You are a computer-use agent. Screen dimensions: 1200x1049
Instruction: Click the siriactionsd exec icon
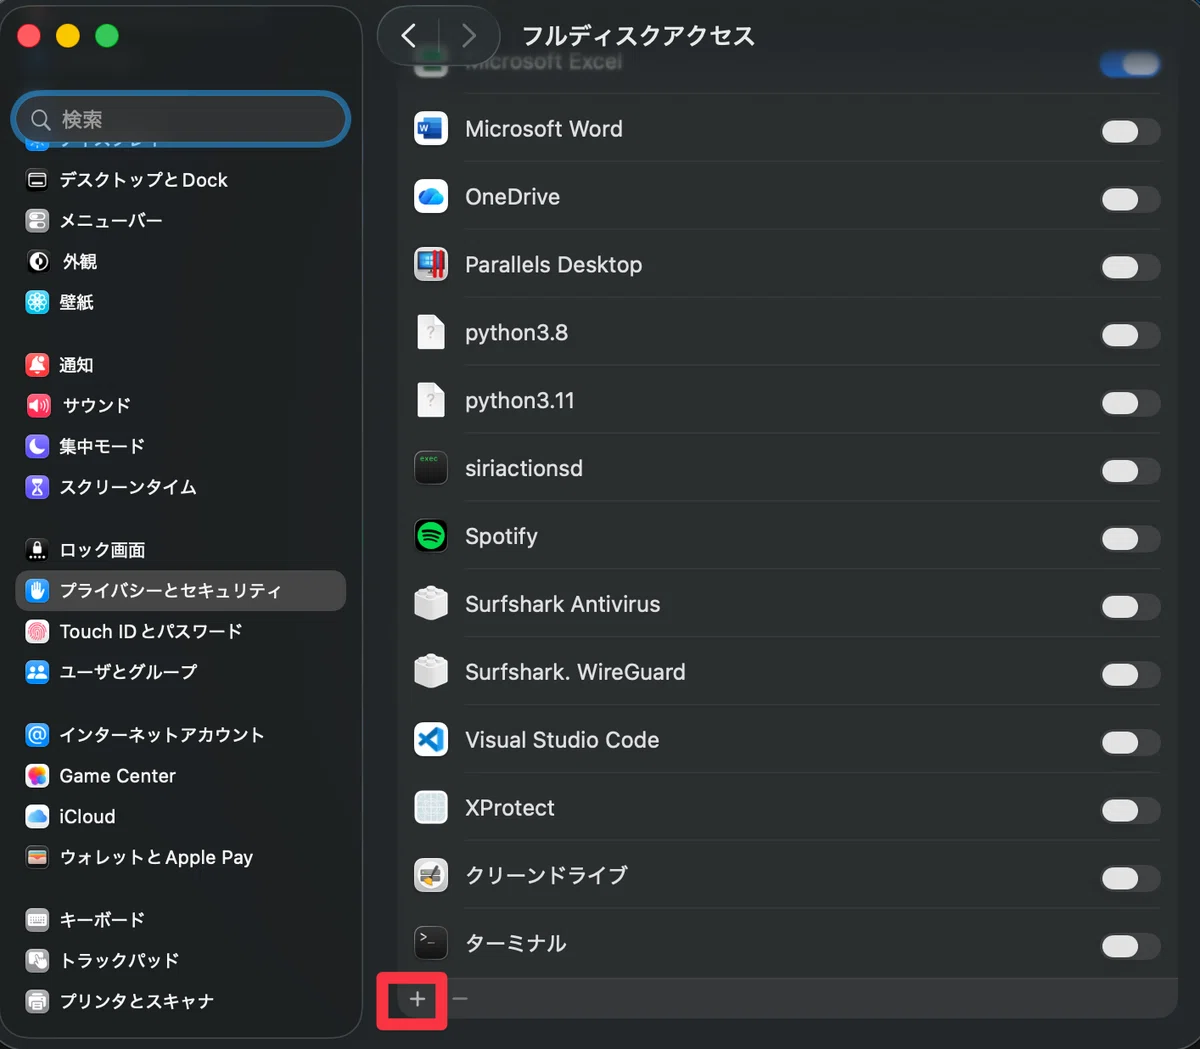(x=431, y=468)
